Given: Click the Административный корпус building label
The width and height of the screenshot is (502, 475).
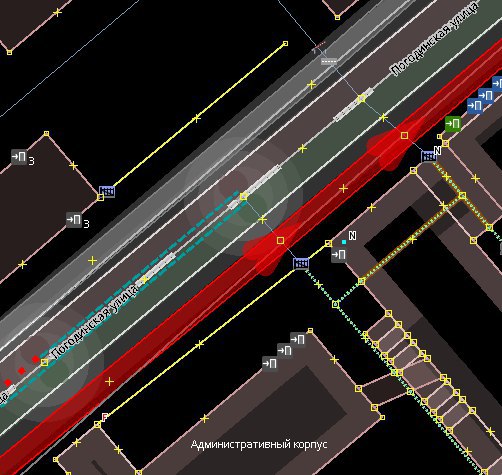Looking at the screenshot, I should point(259,444).
